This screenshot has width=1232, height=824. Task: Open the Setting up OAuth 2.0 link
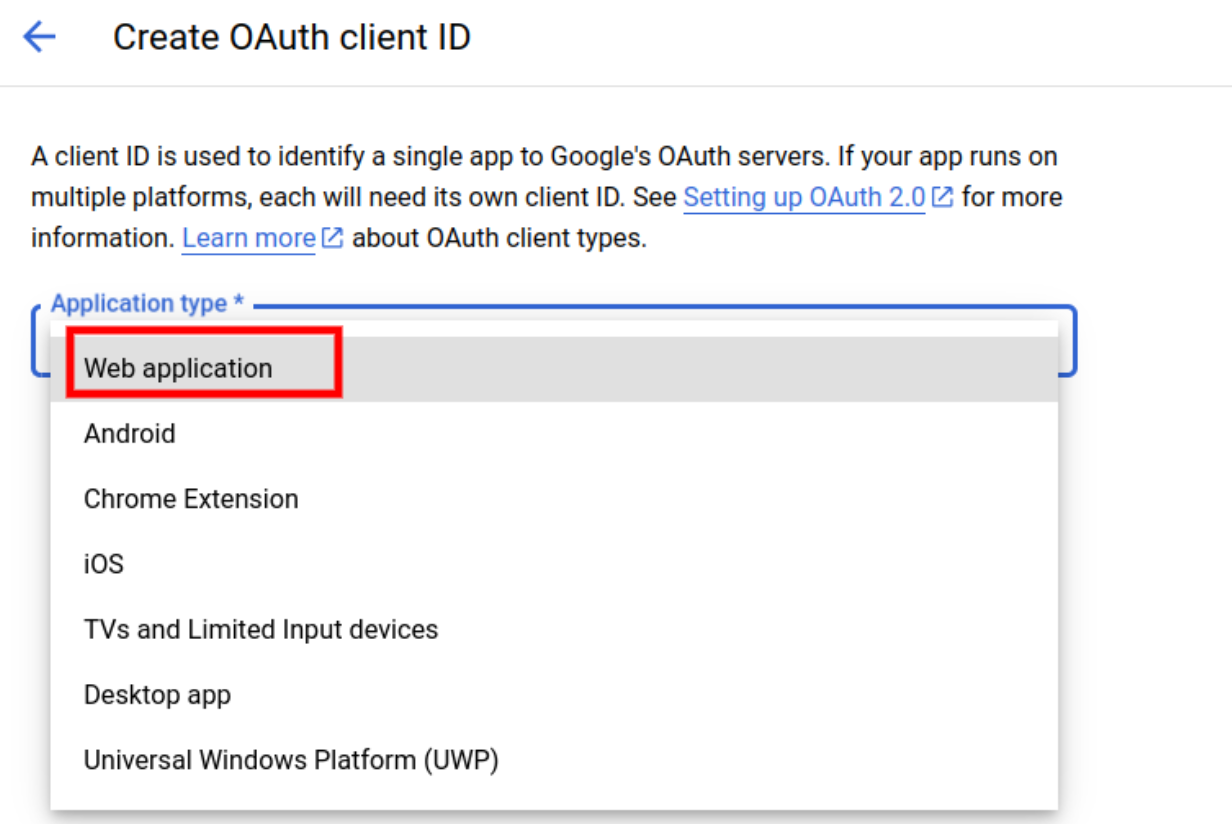[x=804, y=198]
